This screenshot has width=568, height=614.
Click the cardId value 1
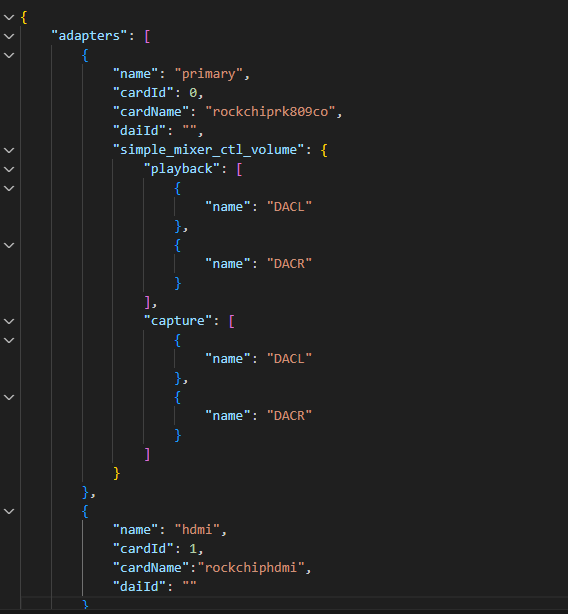pos(193,549)
